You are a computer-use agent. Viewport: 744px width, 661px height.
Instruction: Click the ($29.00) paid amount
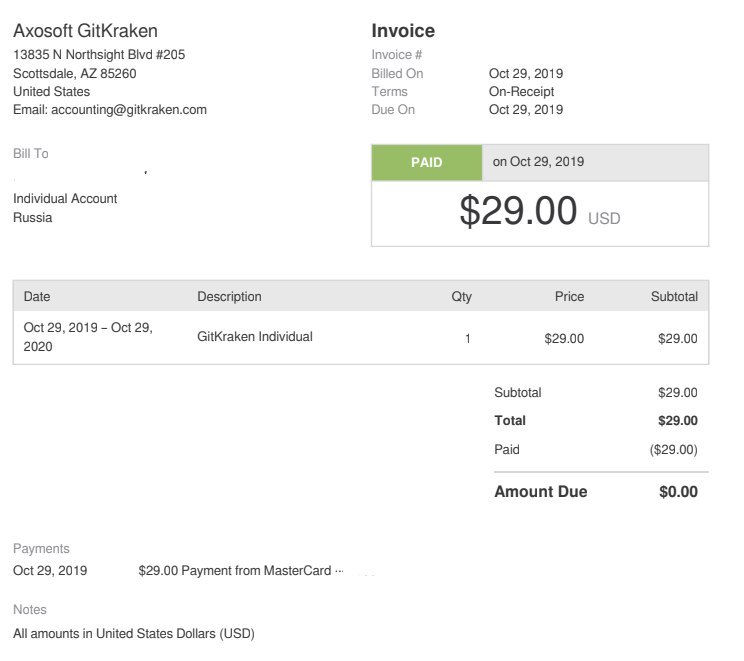[673, 450]
